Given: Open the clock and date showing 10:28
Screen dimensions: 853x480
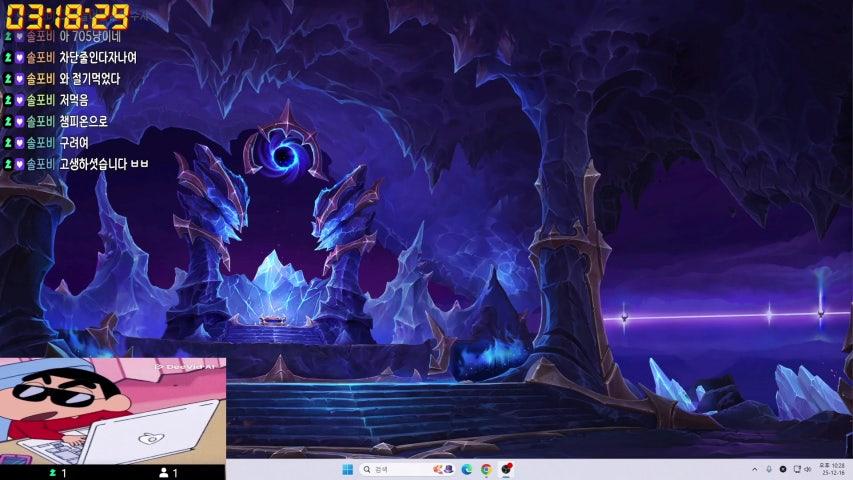Looking at the screenshot, I should [832, 469].
